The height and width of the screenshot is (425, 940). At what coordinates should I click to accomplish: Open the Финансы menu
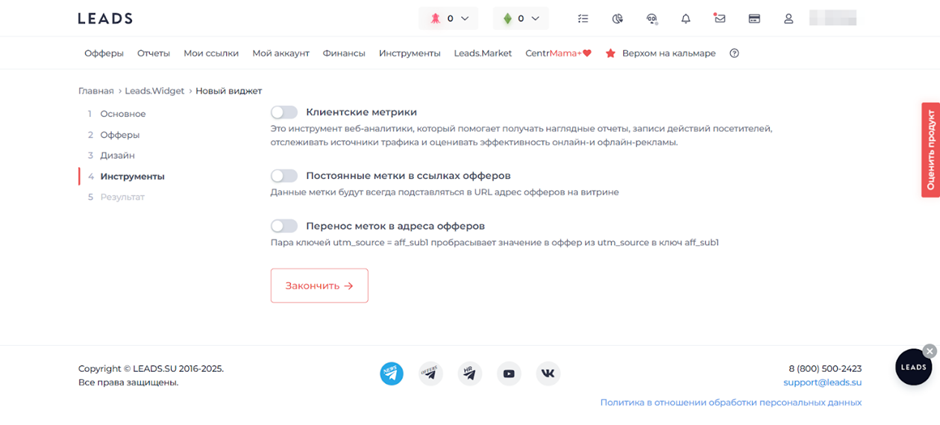point(344,53)
